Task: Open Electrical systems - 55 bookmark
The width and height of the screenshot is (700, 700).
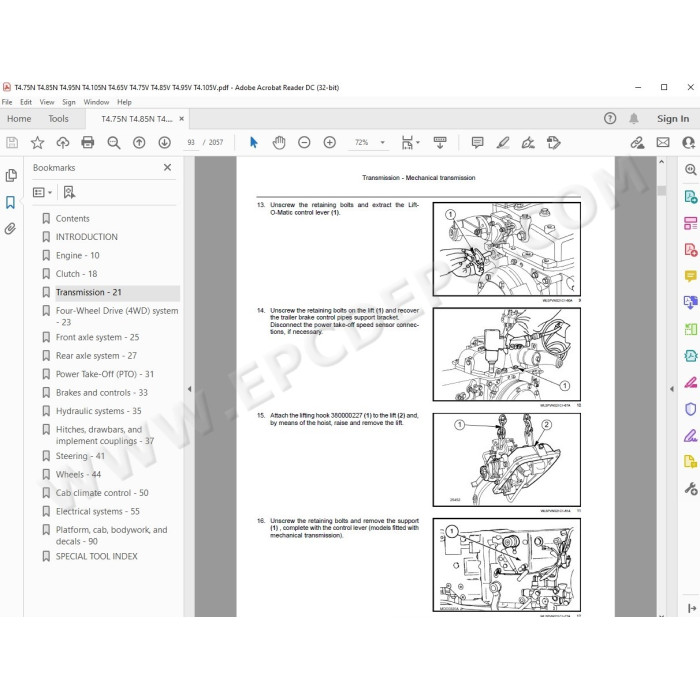Action: (x=98, y=512)
